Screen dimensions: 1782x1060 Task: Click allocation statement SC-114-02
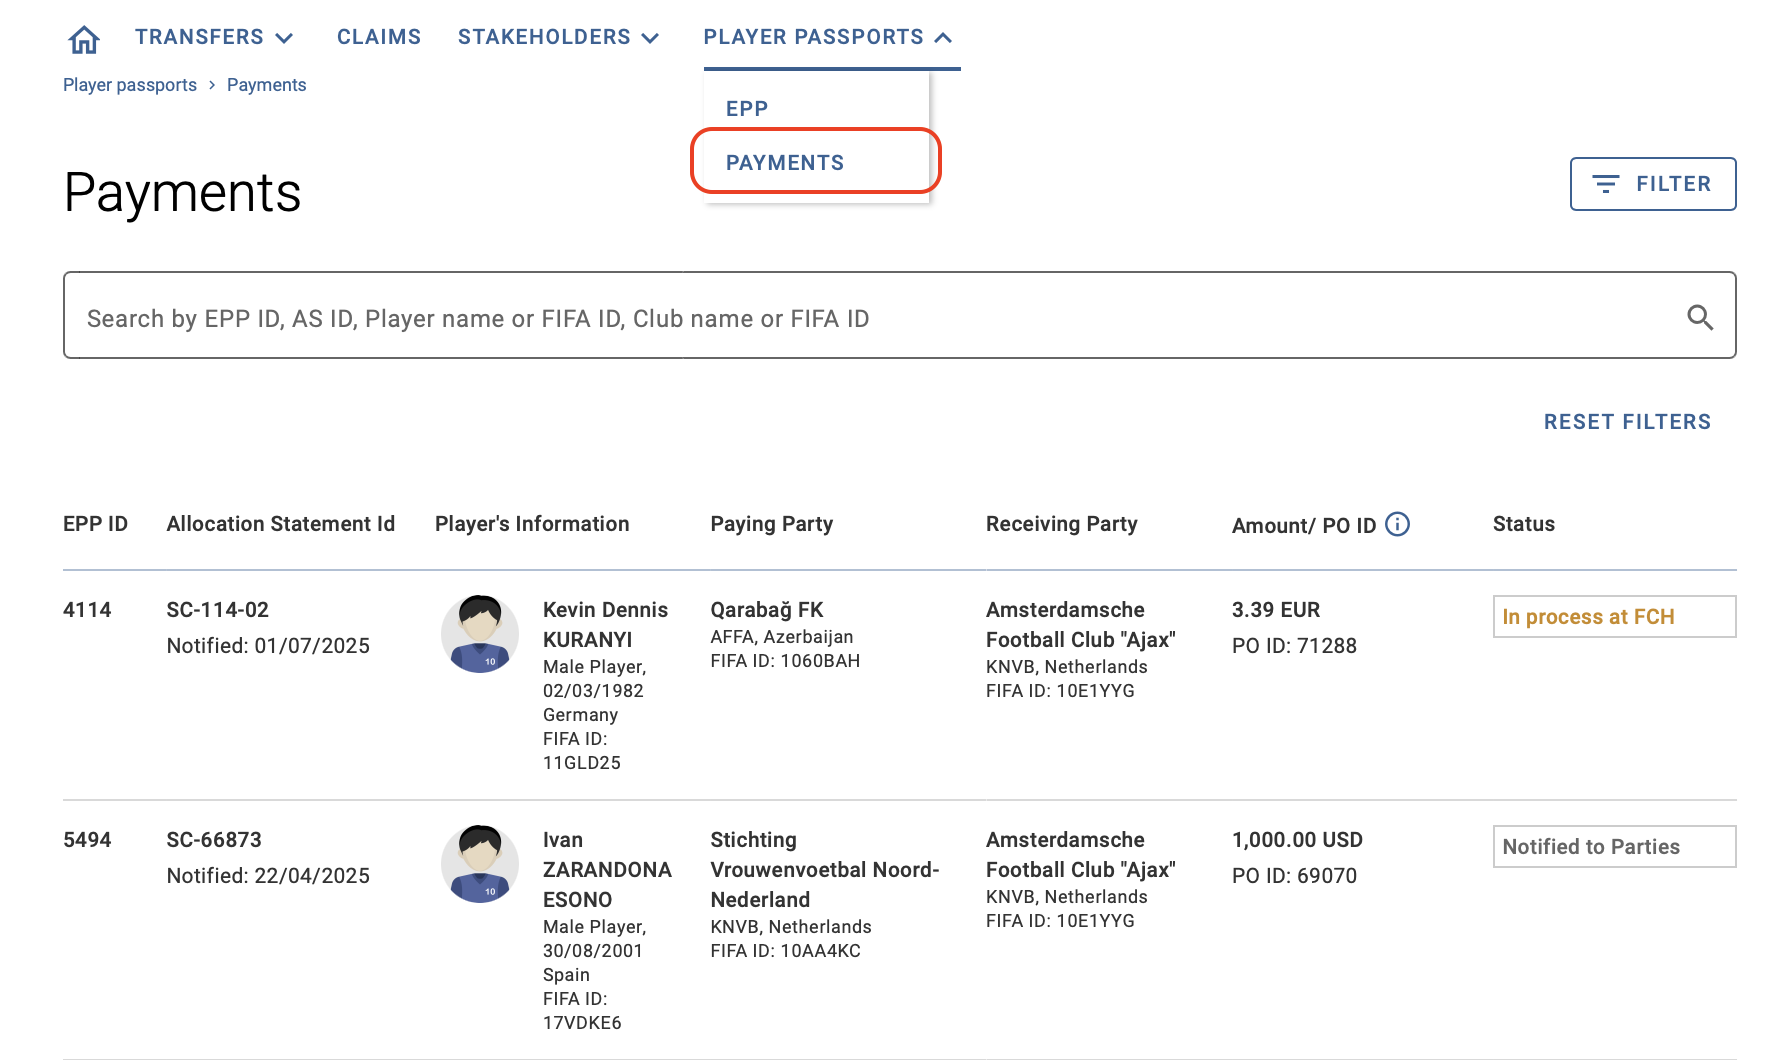point(218,610)
